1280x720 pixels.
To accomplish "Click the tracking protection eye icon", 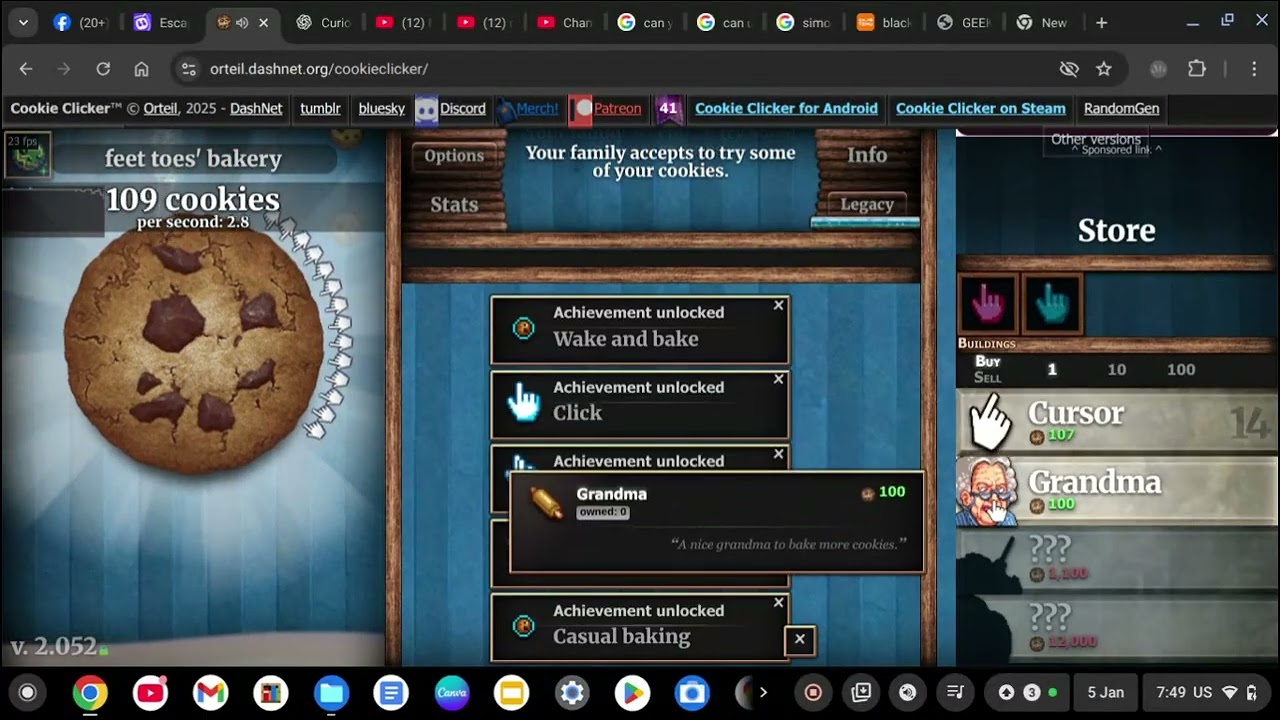I will click(x=1069, y=69).
